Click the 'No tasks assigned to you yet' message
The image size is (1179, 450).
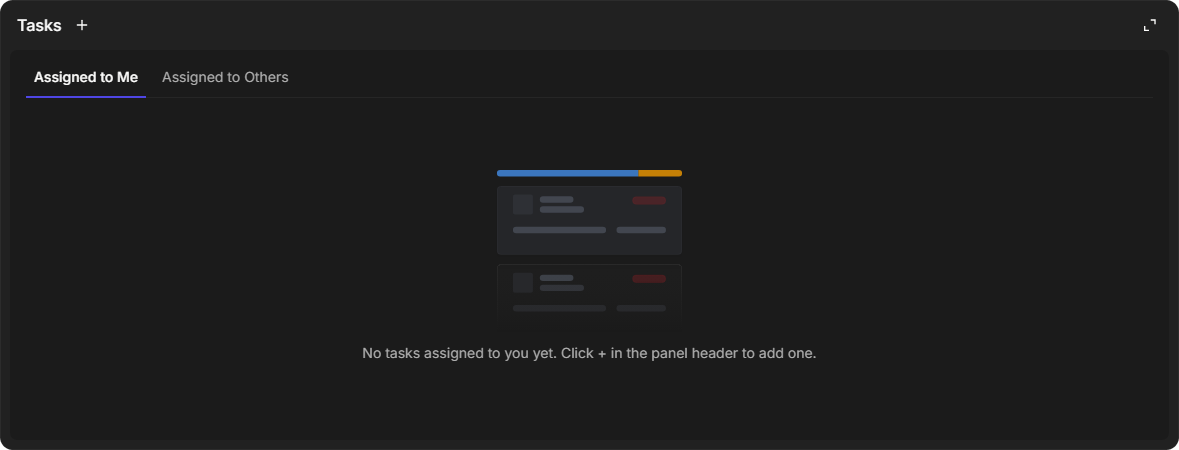pyautogui.click(x=589, y=353)
